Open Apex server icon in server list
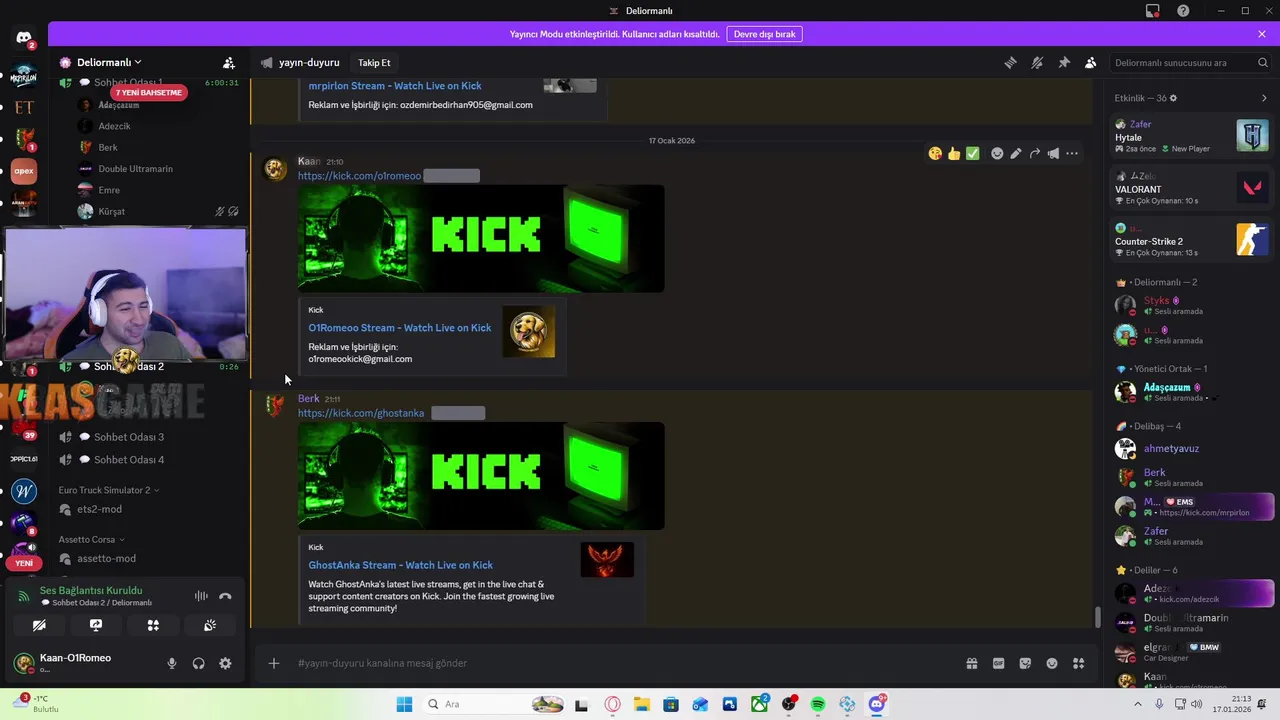The width and height of the screenshot is (1280, 720). 24,171
